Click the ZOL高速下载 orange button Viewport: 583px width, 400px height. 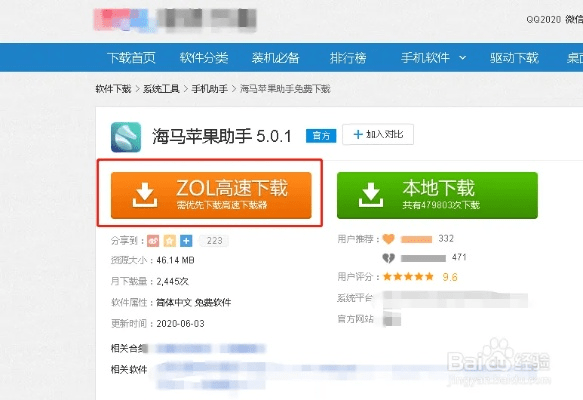[211, 195]
